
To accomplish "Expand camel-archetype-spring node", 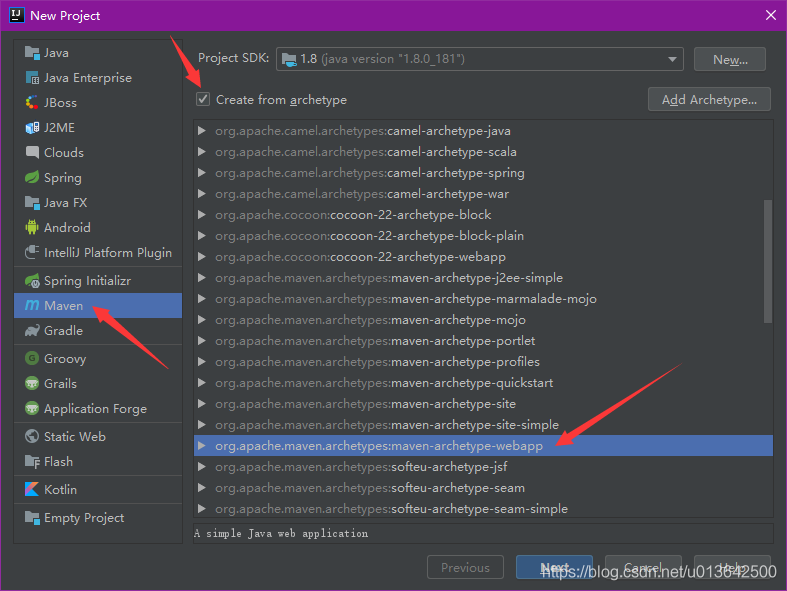I will (202, 173).
